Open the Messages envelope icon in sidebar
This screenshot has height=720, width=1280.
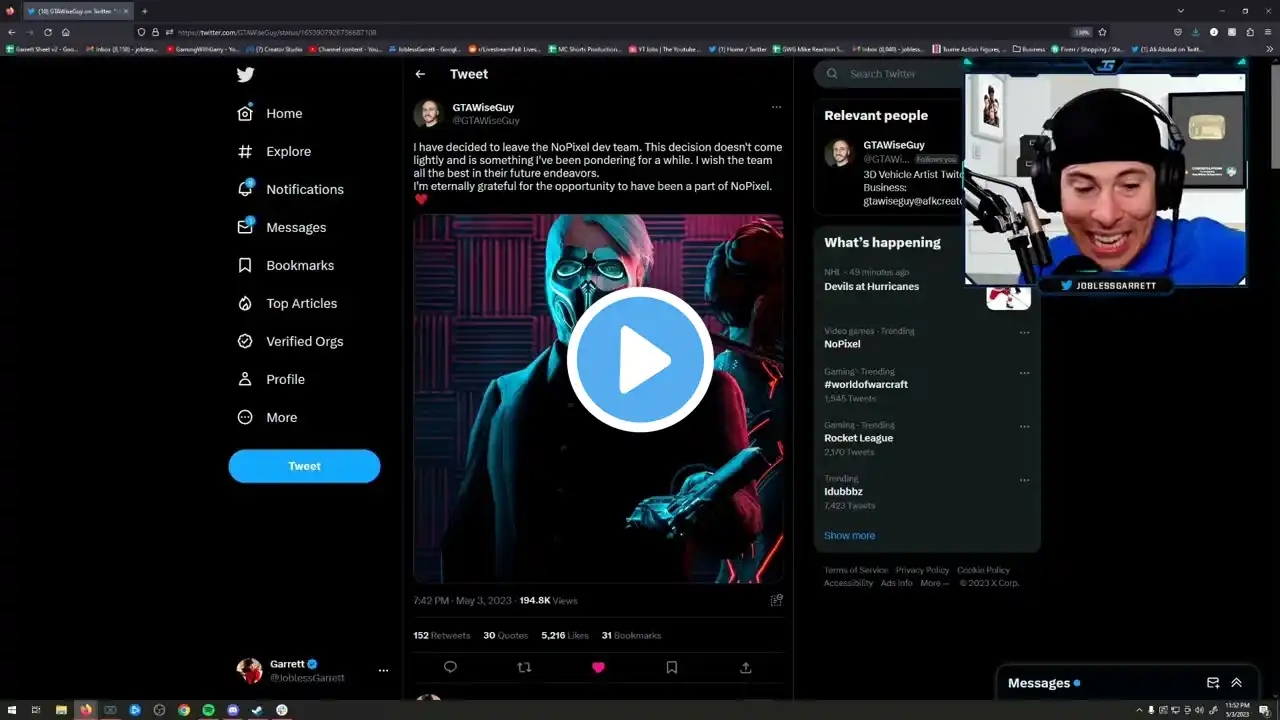click(x=245, y=227)
